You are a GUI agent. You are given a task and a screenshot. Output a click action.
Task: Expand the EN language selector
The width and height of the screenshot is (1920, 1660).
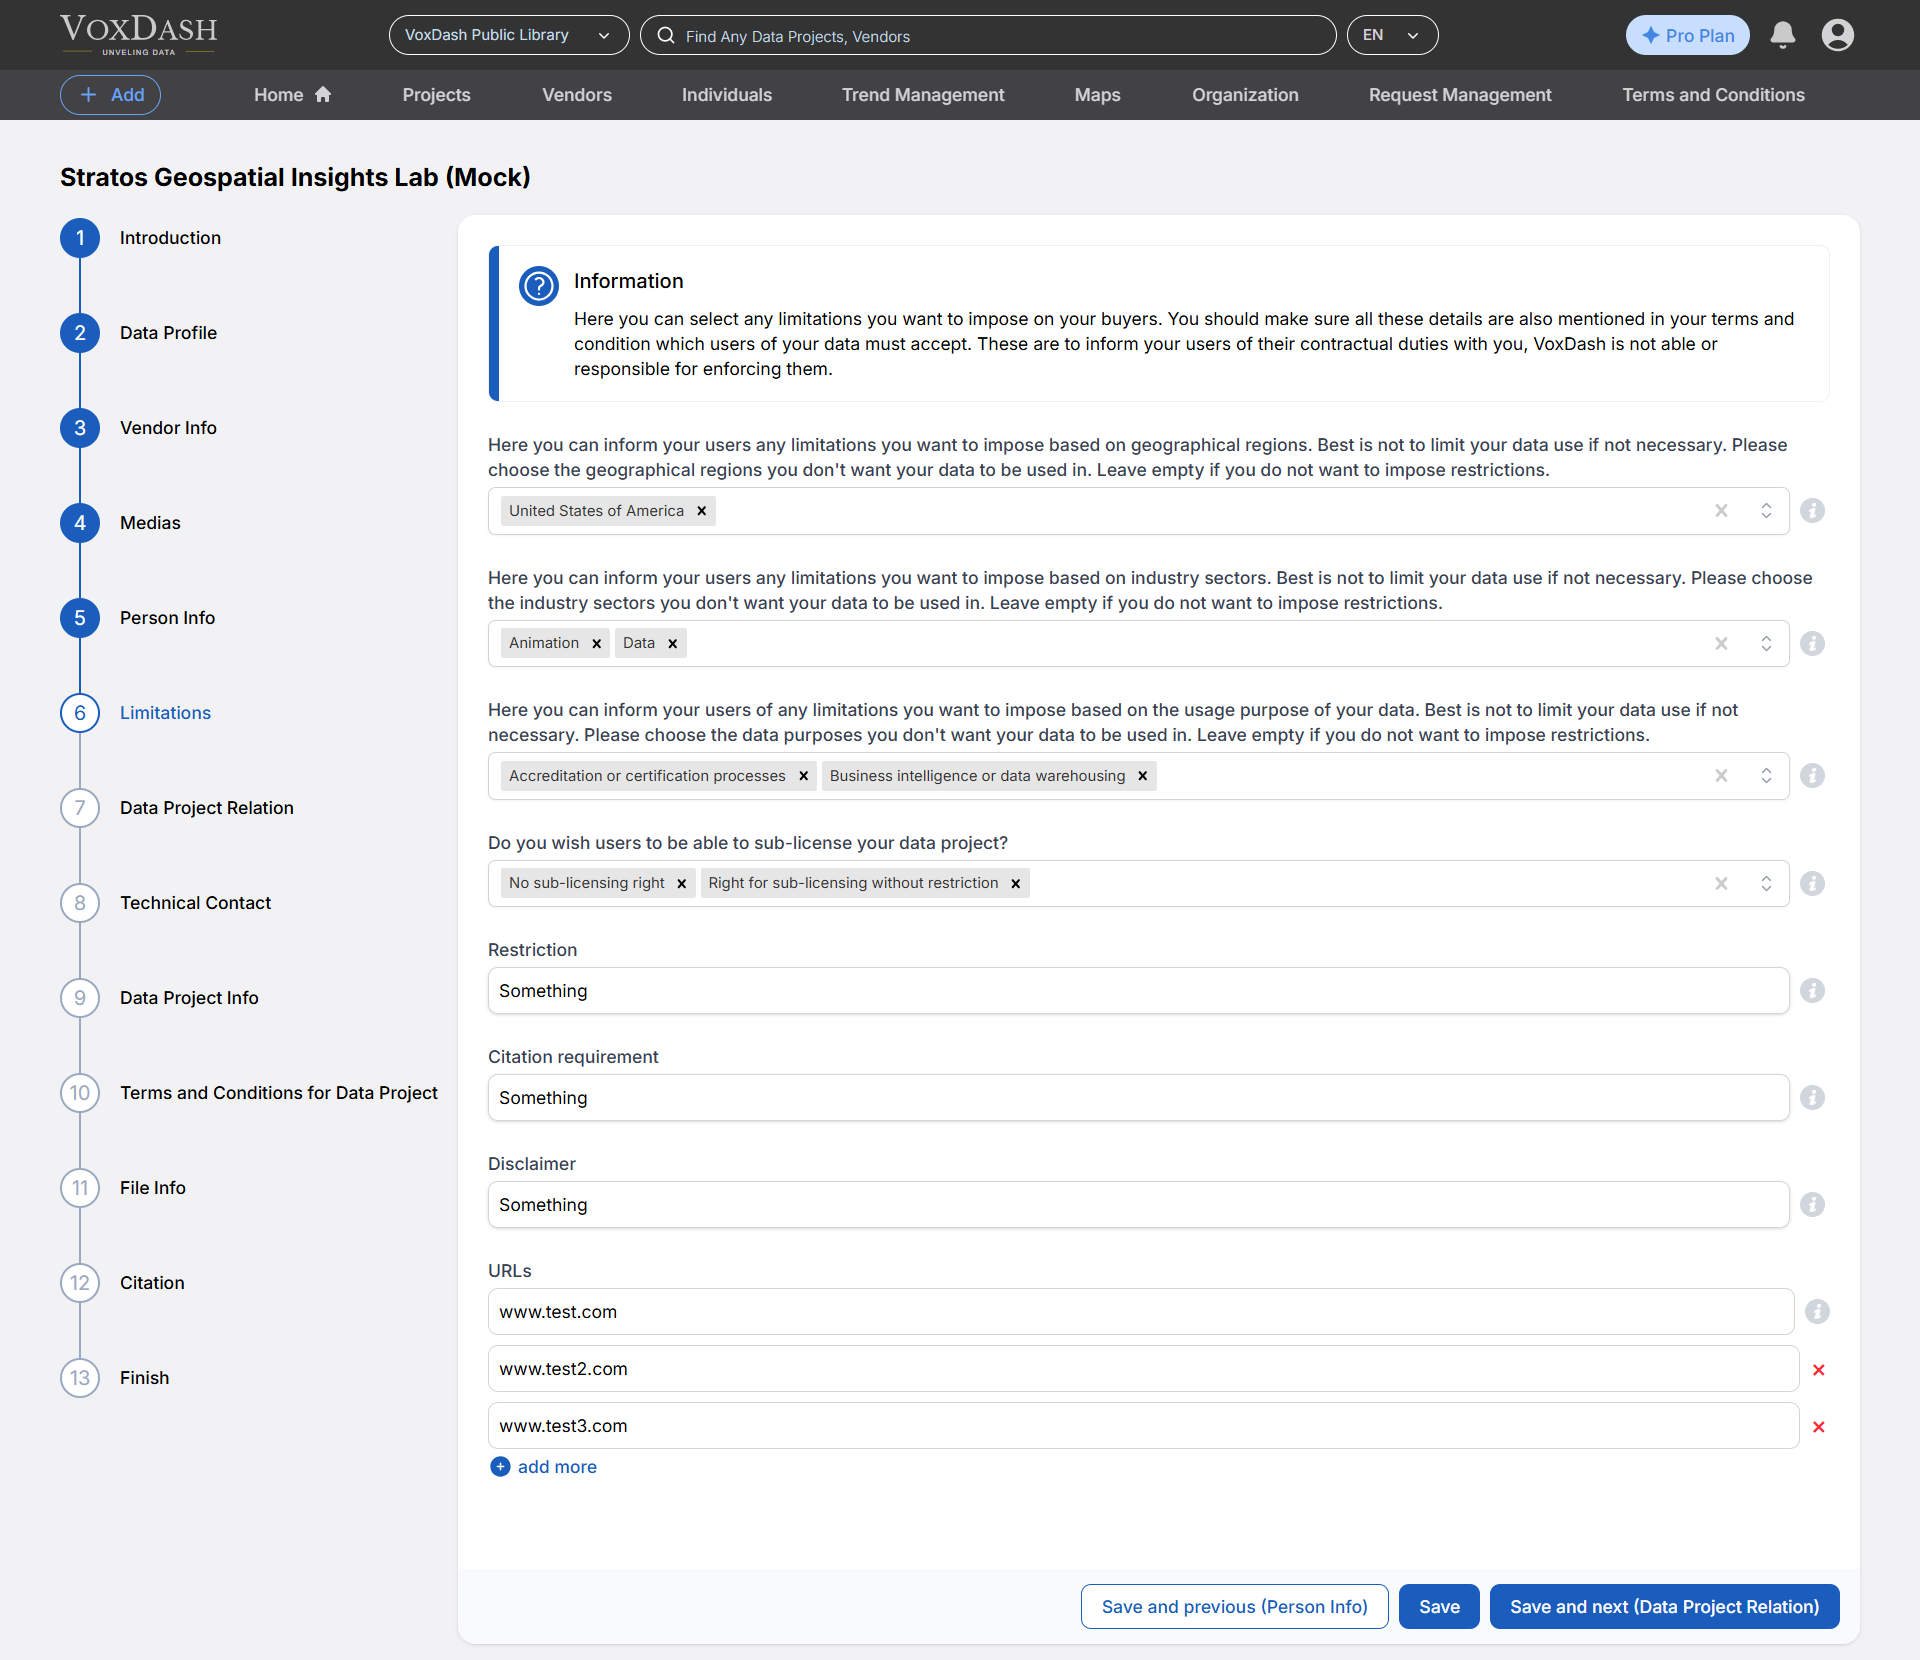[x=1391, y=35]
